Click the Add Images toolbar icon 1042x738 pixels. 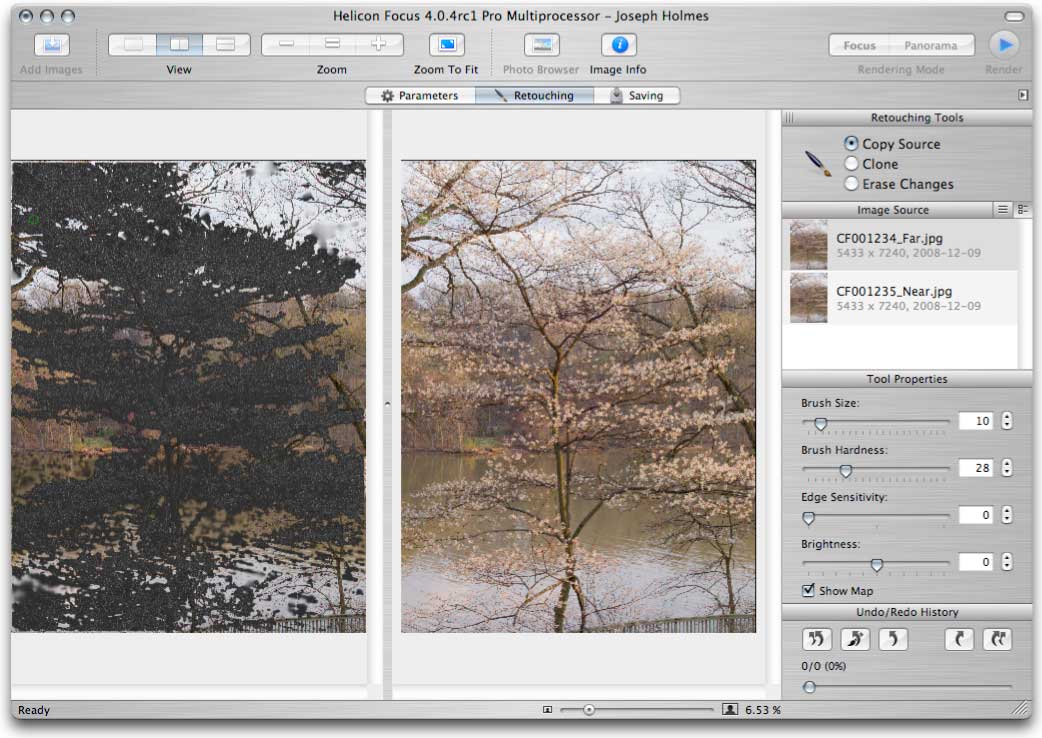(x=52, y=46)
